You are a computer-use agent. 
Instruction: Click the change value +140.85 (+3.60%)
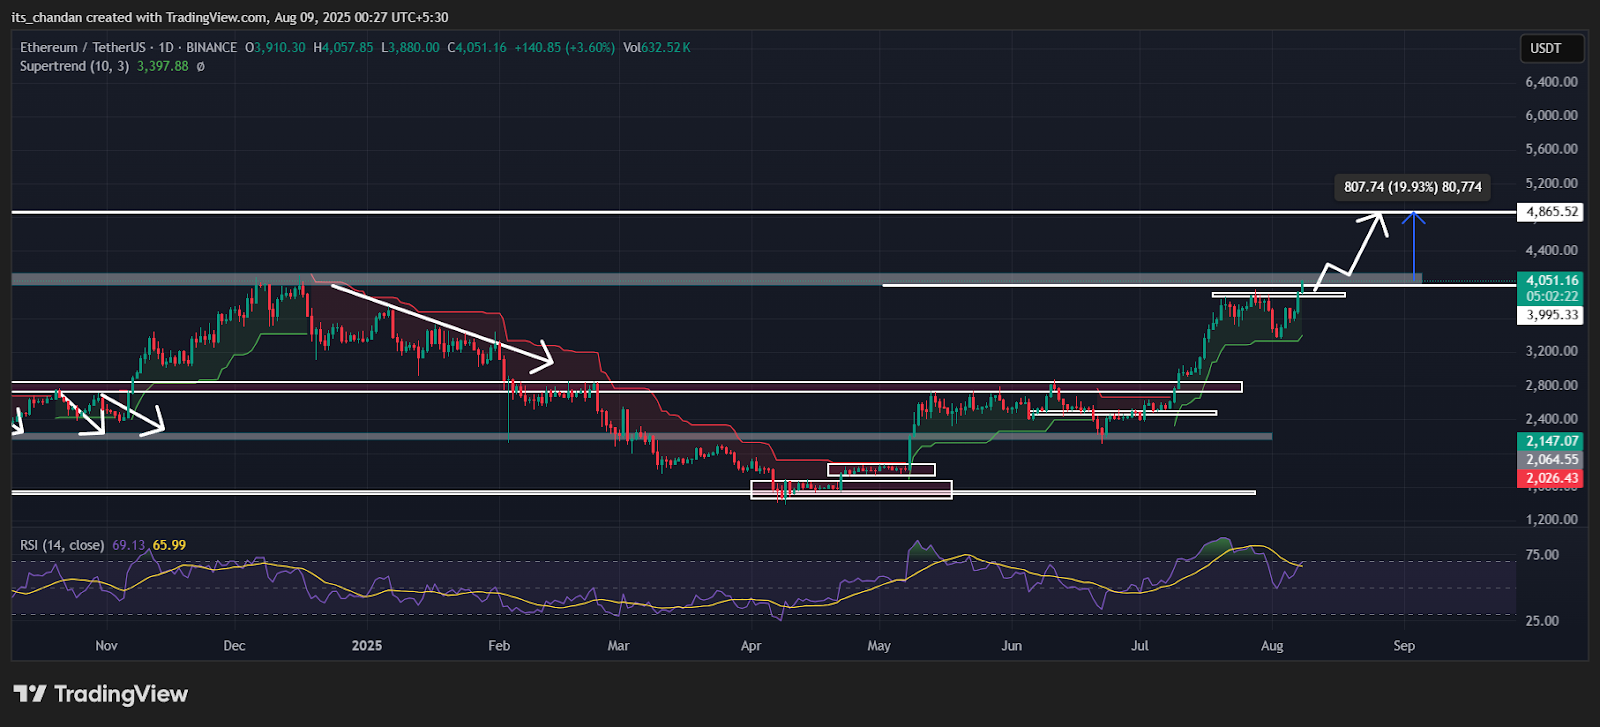(x=565, y=48)
